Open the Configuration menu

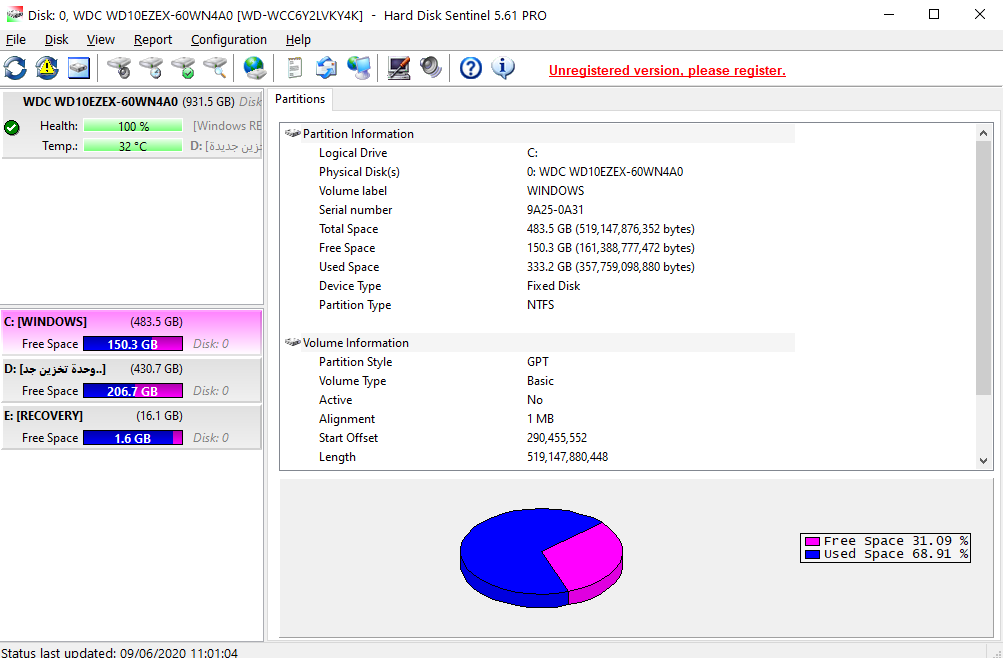pyautogui.click(x=229, y=40)
